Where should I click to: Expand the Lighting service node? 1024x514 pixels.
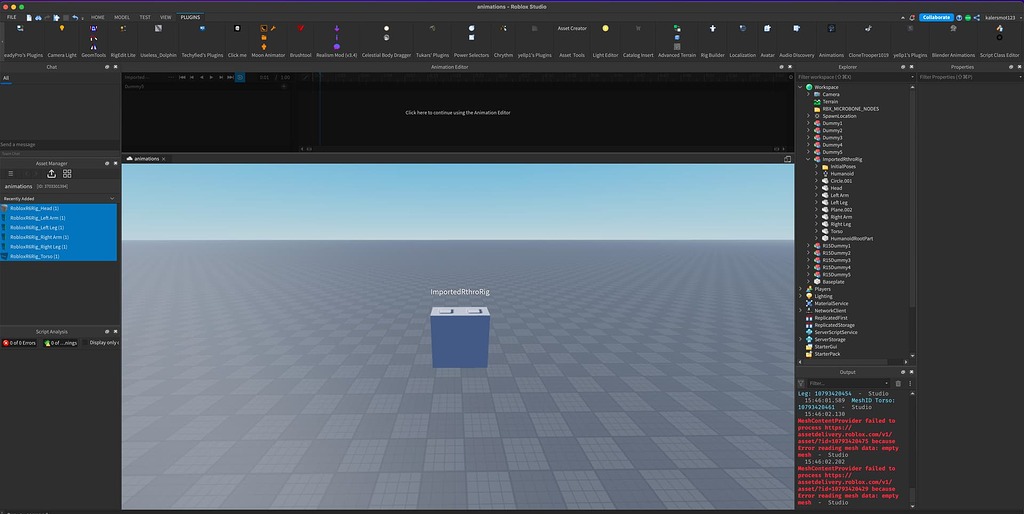[801, 296]
